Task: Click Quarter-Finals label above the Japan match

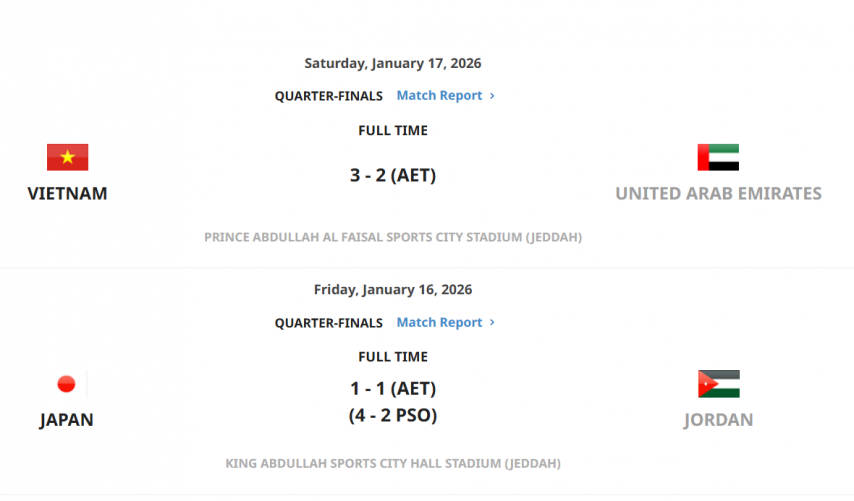Action: pyautogui.click(x=329, y=323)
